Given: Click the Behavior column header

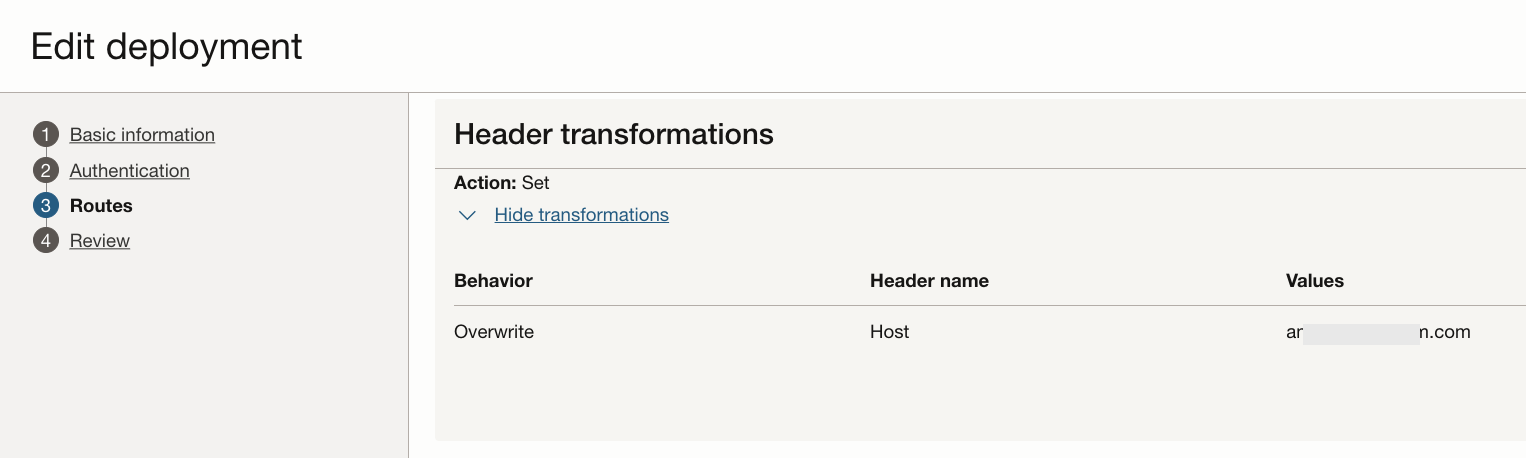Looking at the screenshot, I should 493,281.
